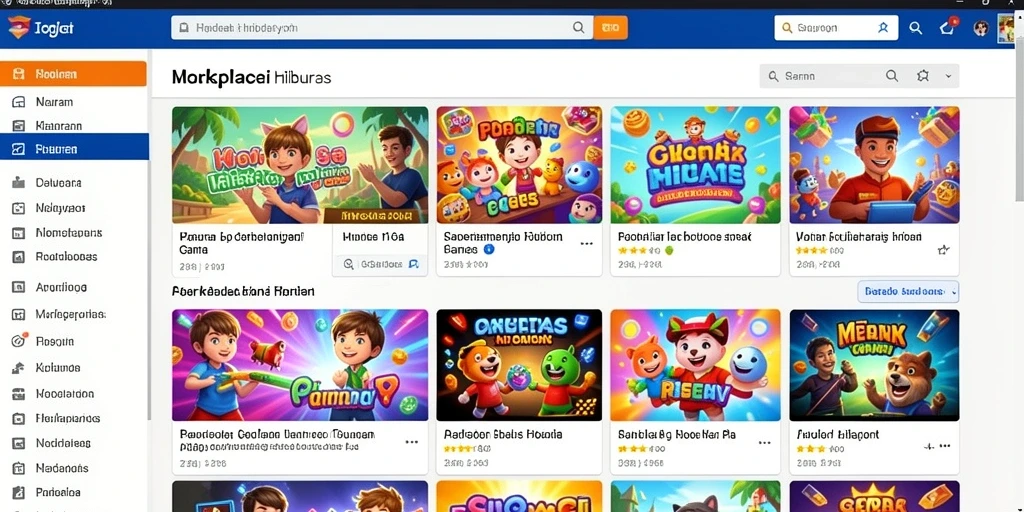1024x512 pixels.
Task: Open the round profile avatar in header
Action: click(x=981, y=28)
